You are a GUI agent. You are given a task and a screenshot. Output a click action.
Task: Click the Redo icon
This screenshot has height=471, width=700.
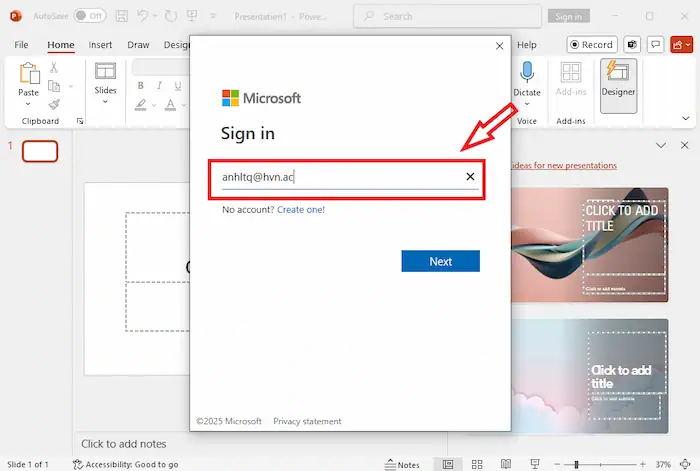[171, 16]
